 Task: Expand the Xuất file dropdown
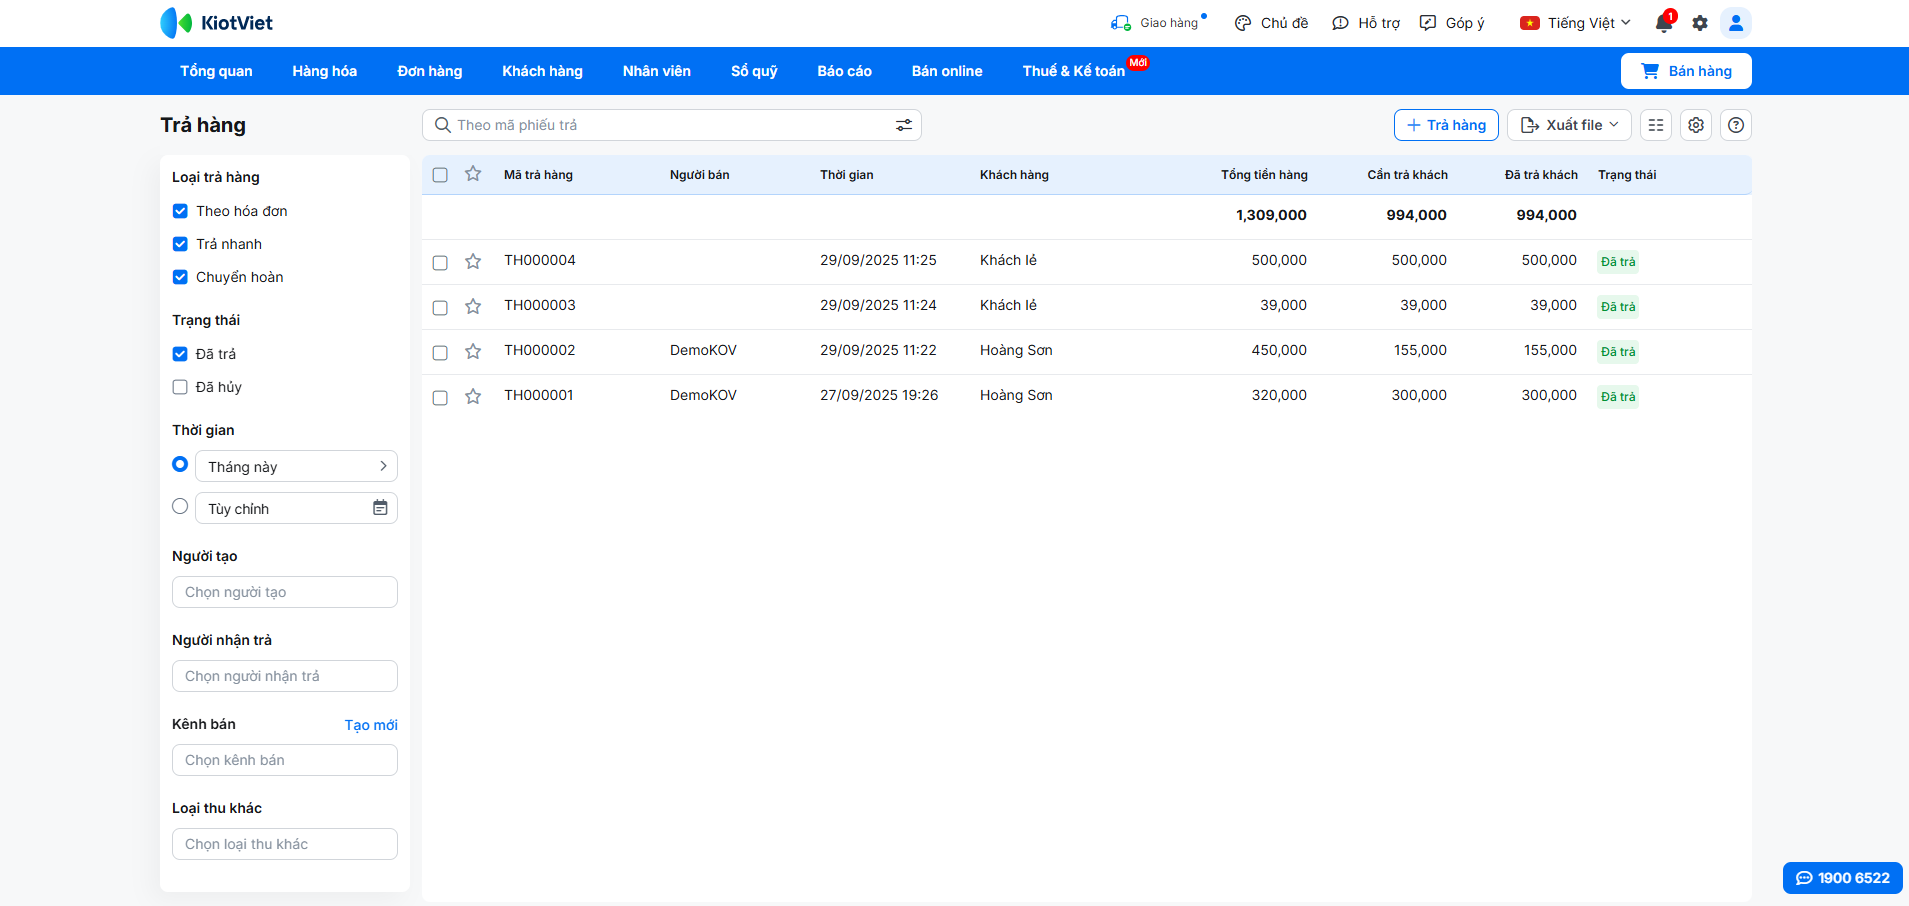tap(1569, 125)
